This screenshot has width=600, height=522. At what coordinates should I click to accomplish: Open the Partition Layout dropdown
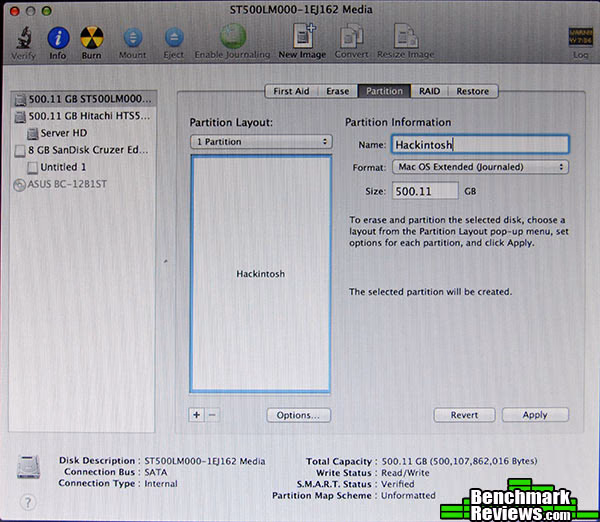coord(261,142)
